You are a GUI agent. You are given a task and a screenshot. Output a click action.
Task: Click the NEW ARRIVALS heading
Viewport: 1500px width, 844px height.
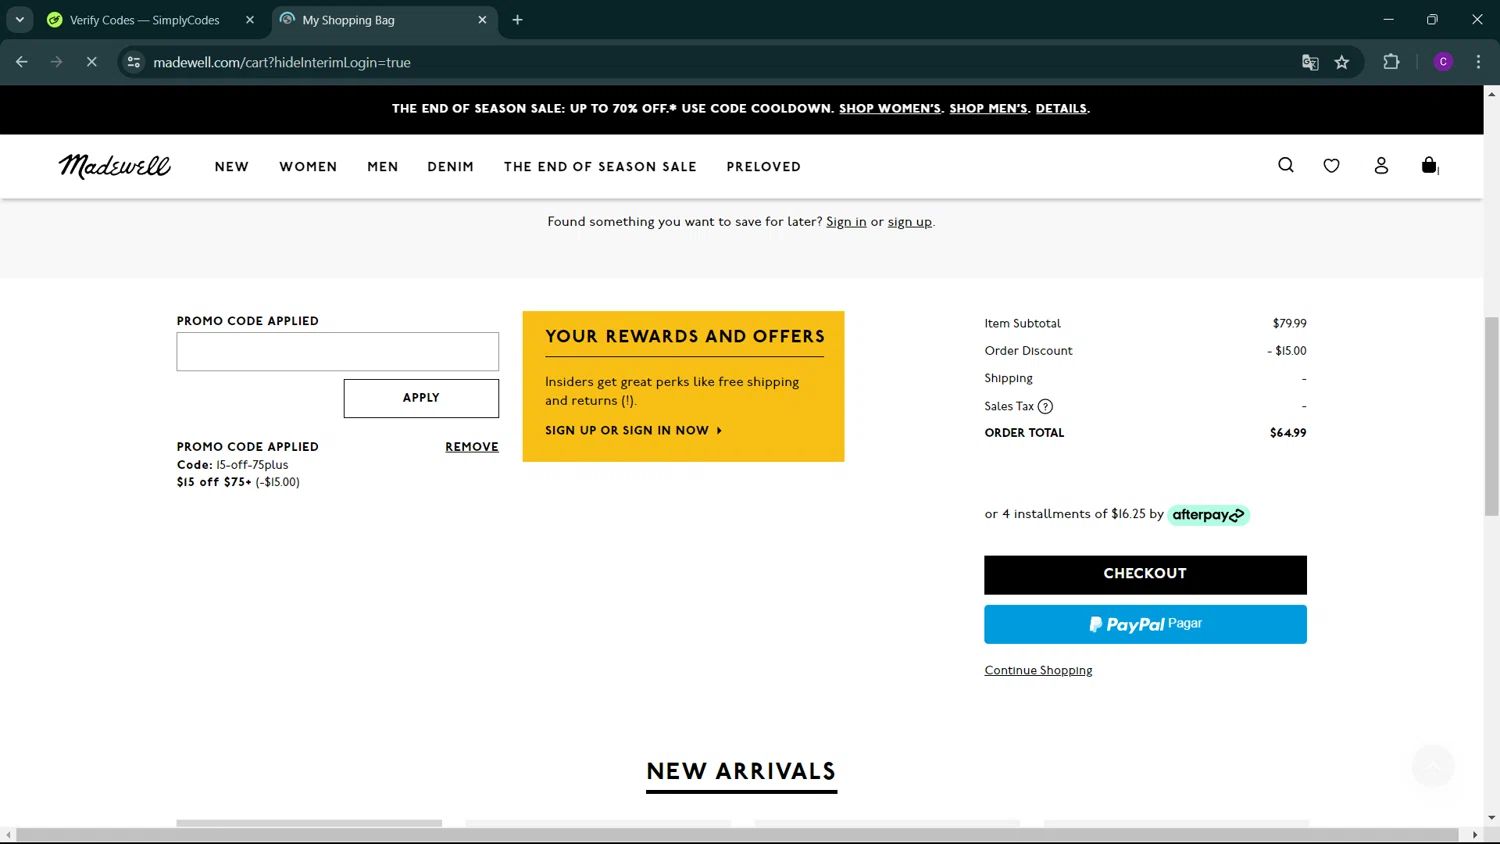(741, 772)
